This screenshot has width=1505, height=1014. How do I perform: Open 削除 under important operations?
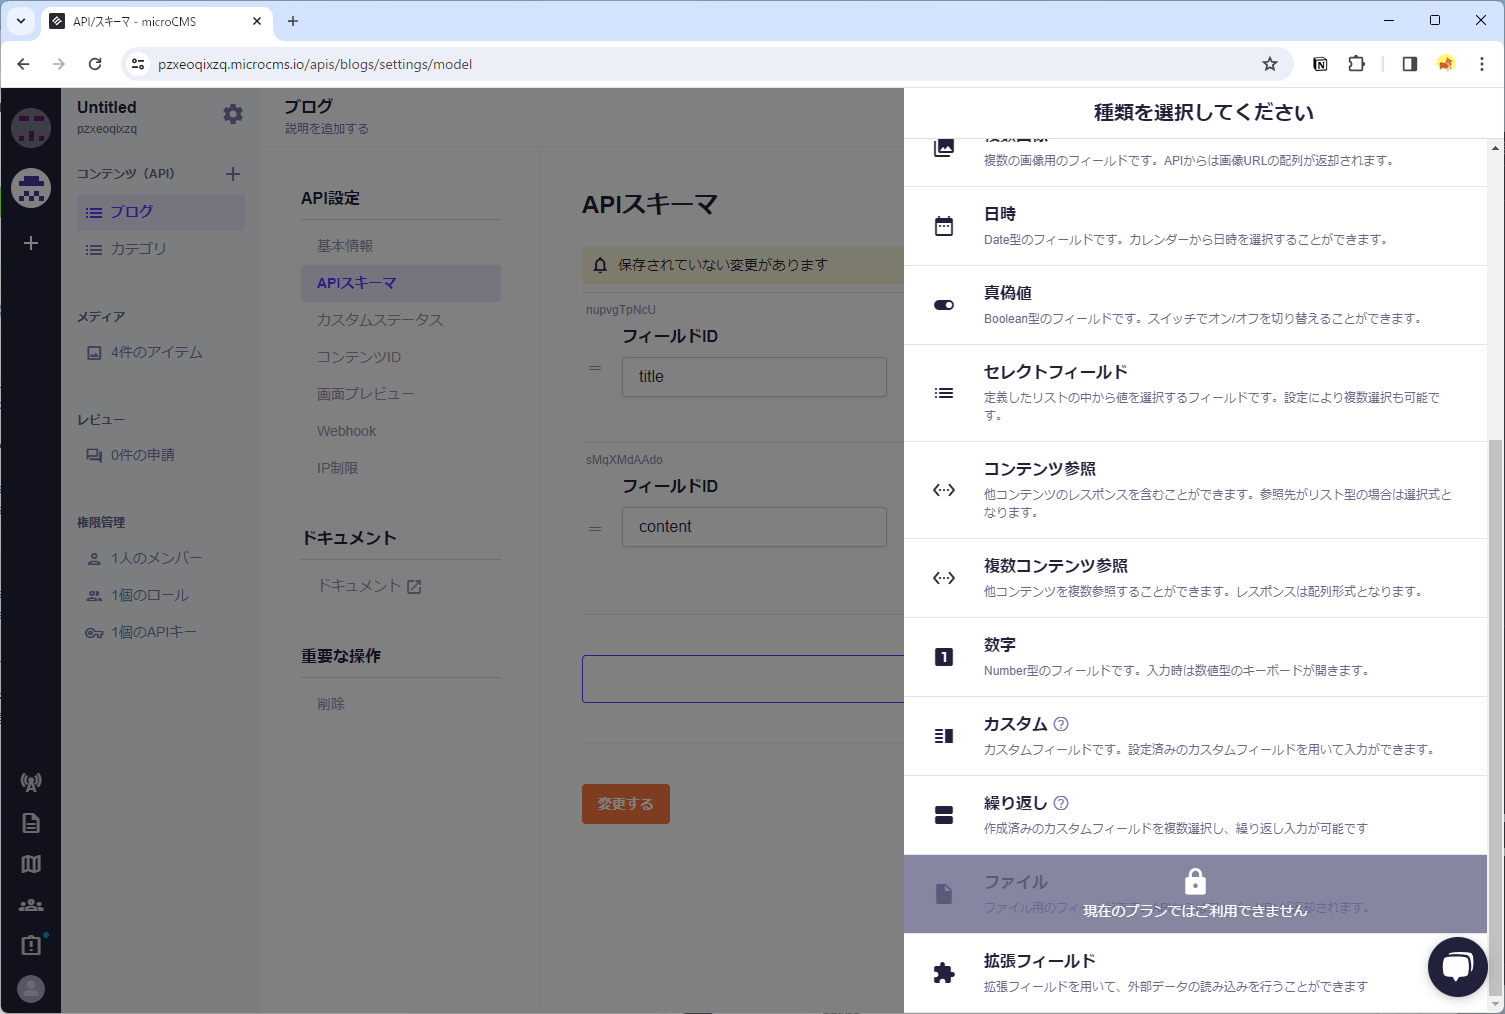(x=401, y=704)
